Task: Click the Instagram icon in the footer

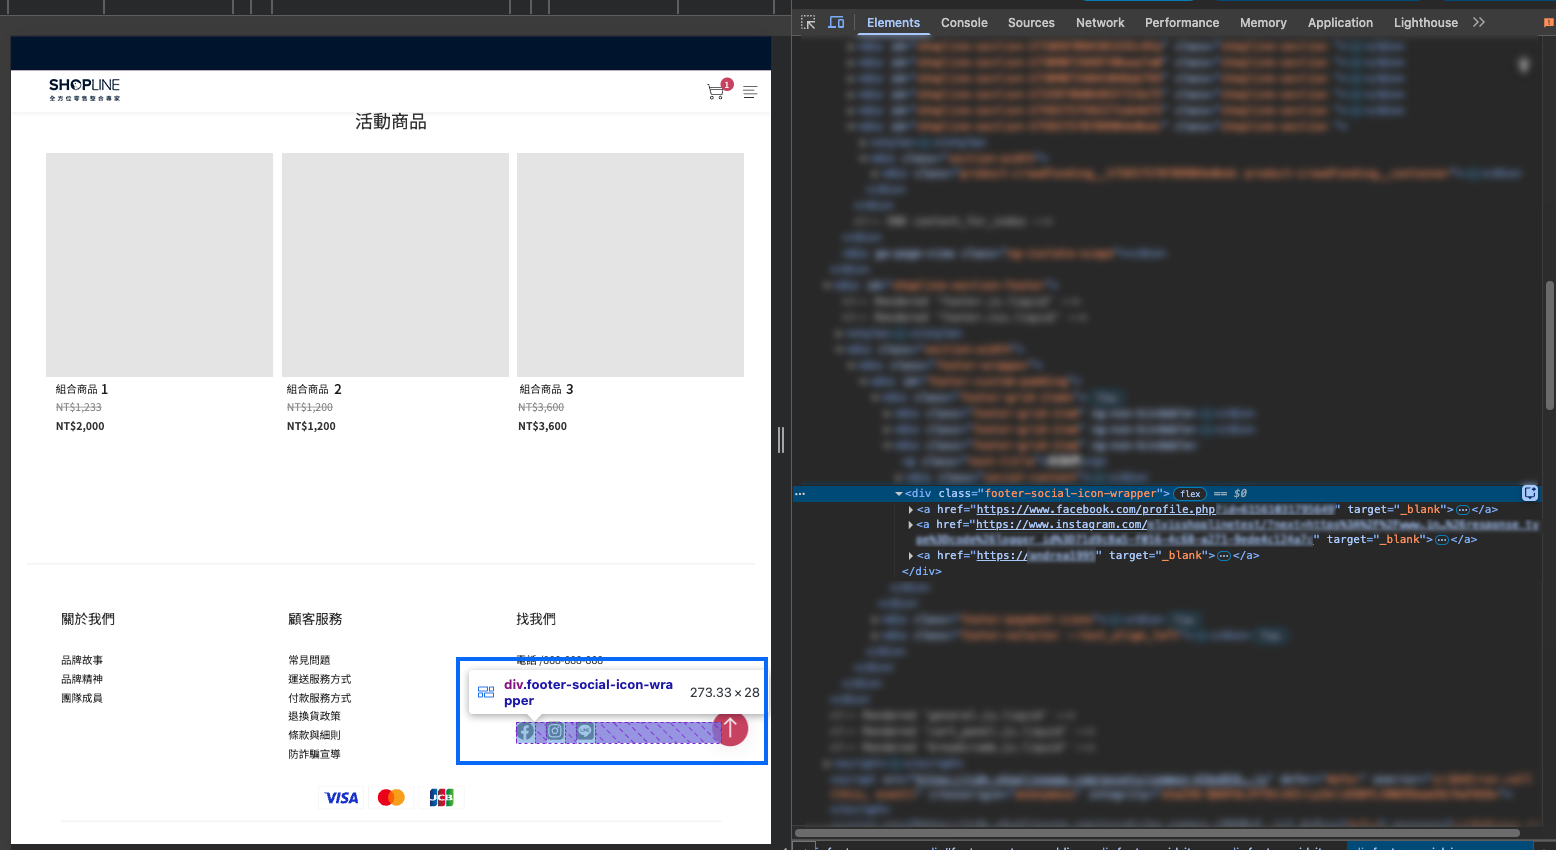Action: pos(555,732)
